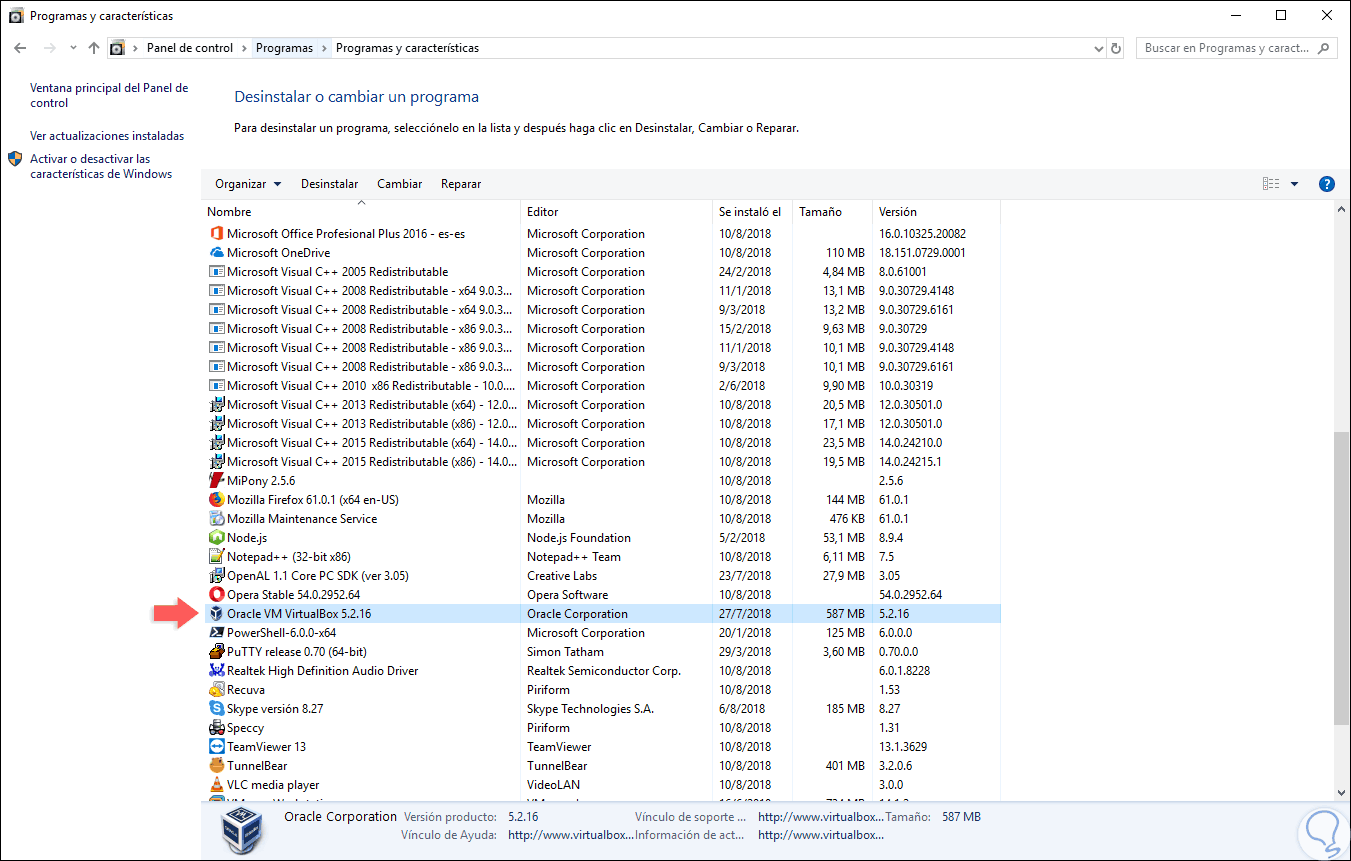Sort by the Se instaló el column
Viewport: 1351px width, 861px height.
751,212
